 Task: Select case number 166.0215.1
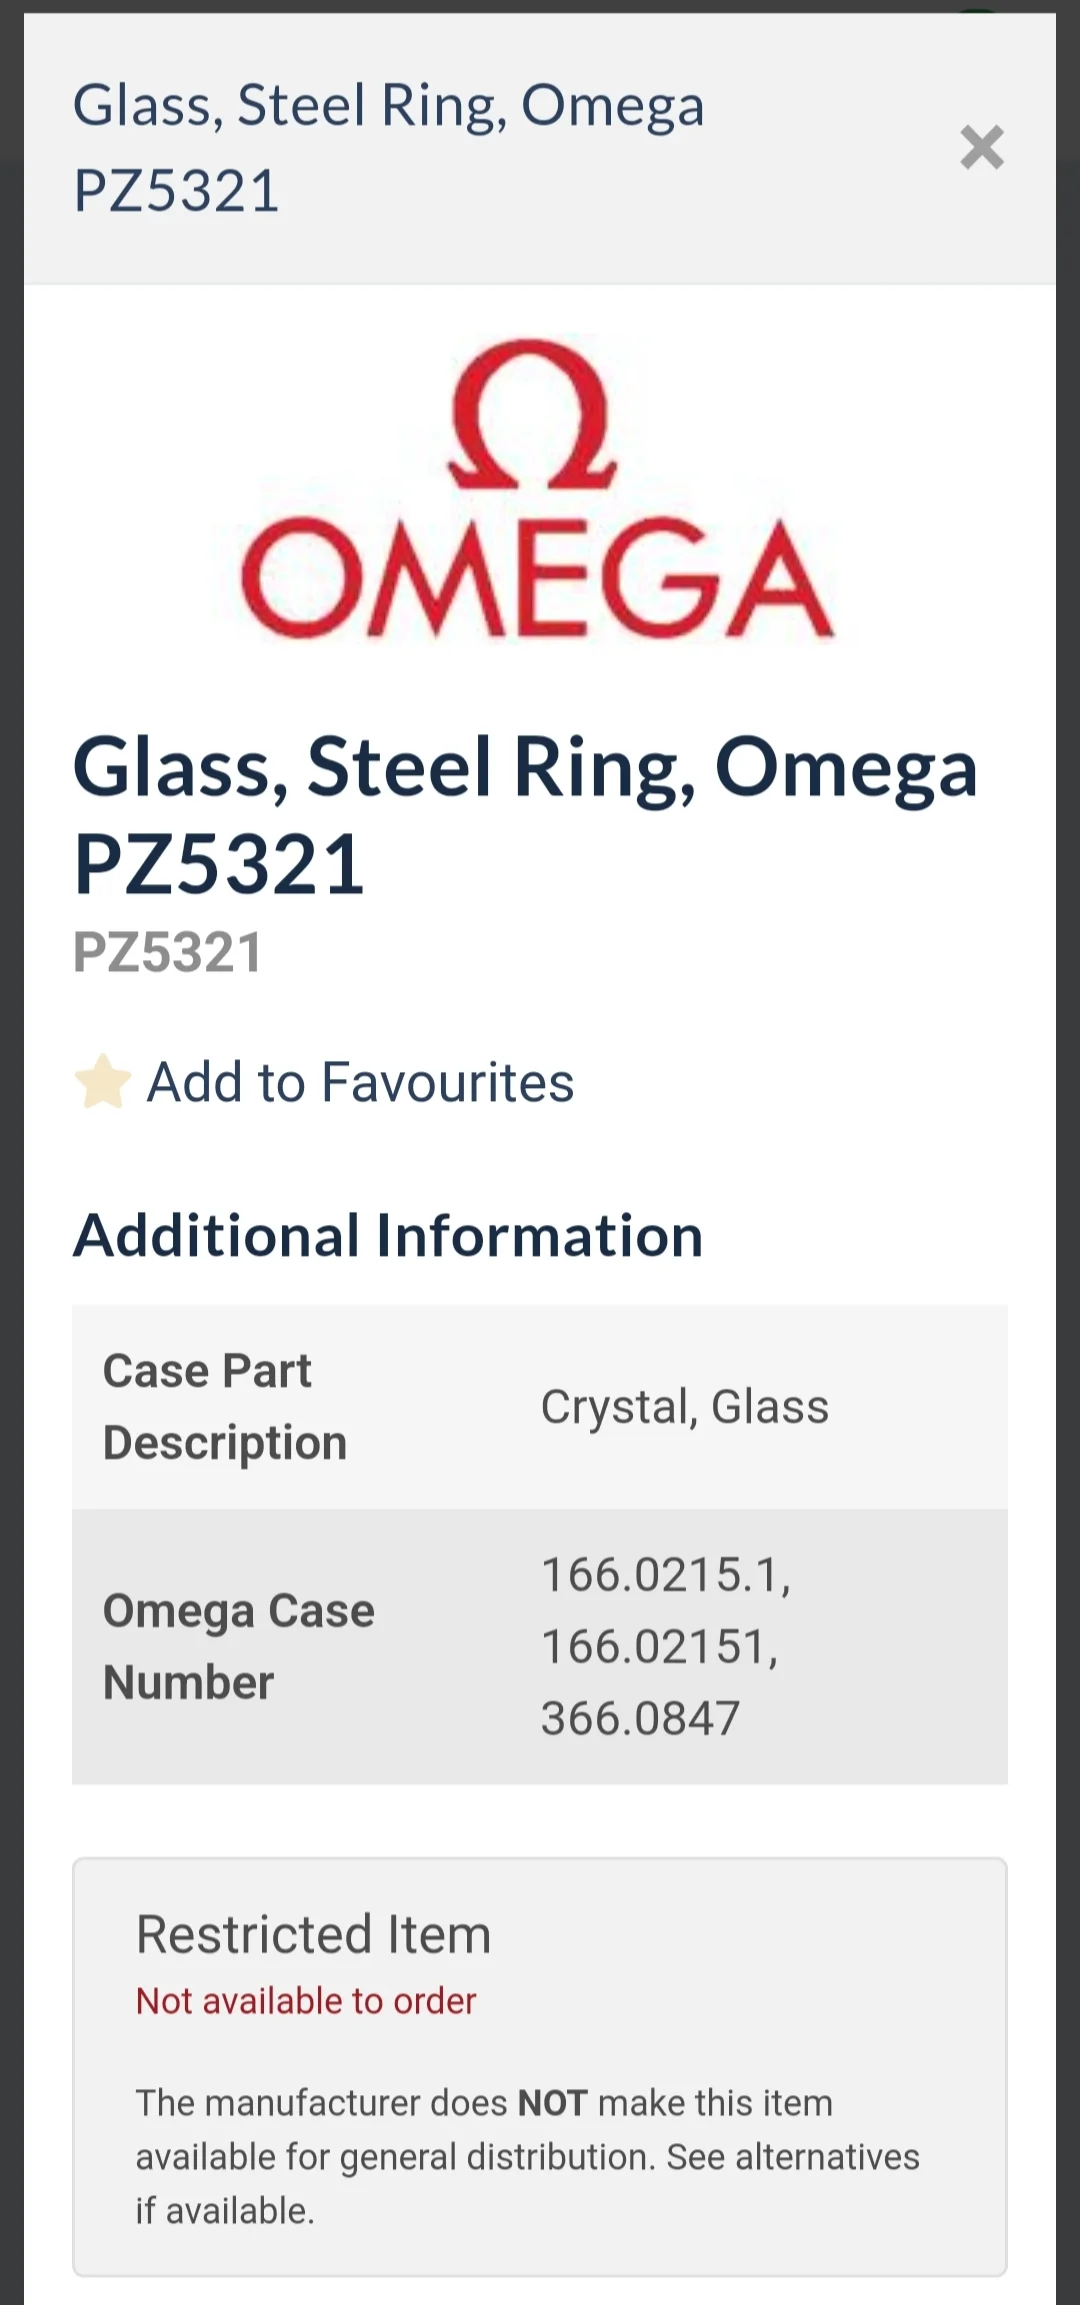665,1575
